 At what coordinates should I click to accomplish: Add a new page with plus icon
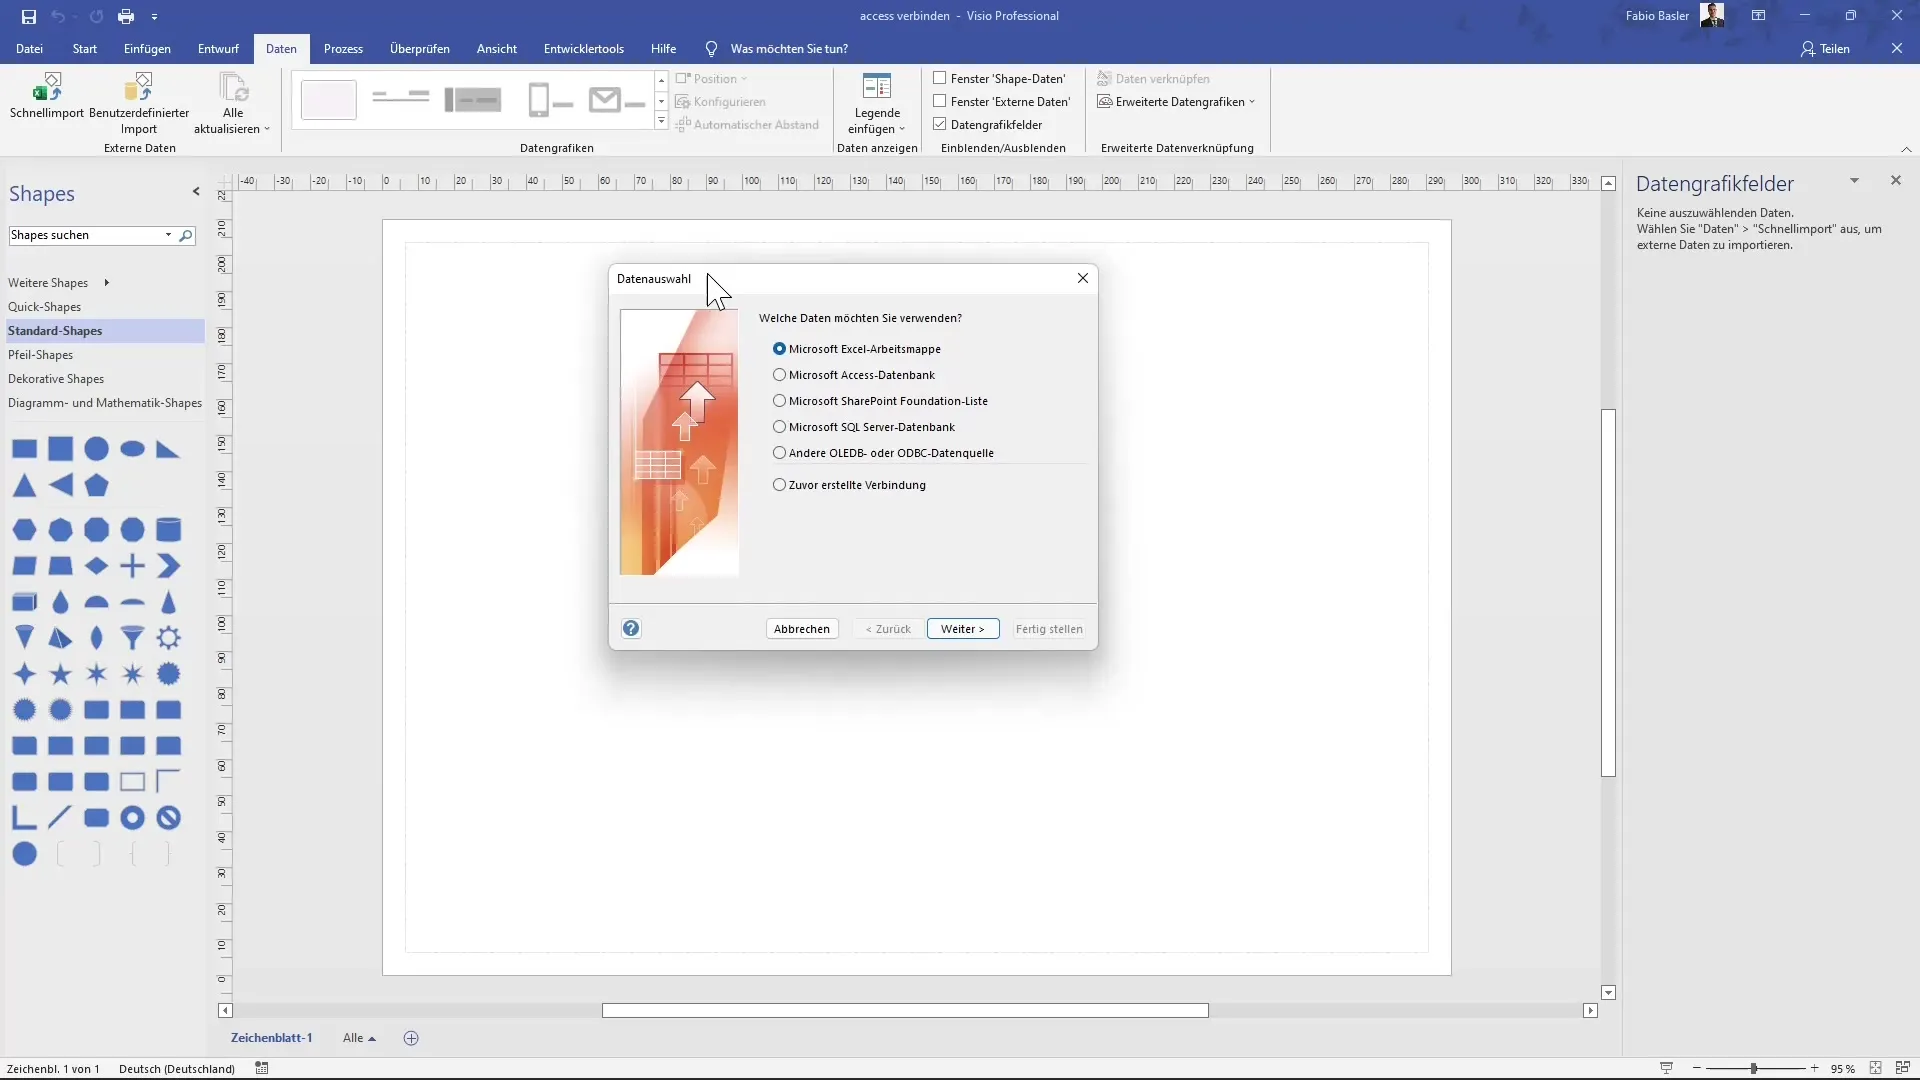click(411, 1038)
